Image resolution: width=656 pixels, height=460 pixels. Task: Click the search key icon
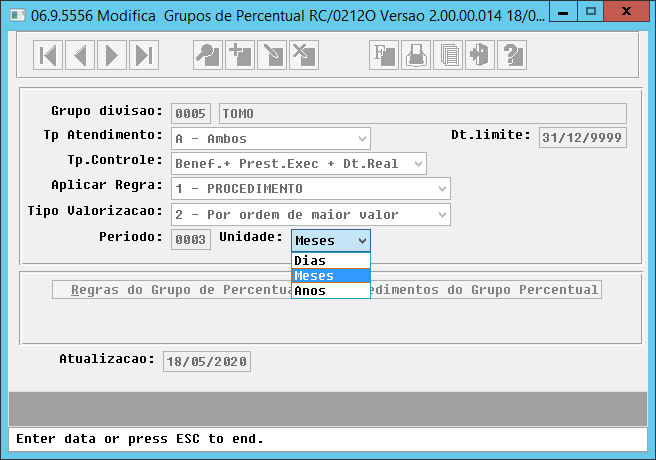208,55
